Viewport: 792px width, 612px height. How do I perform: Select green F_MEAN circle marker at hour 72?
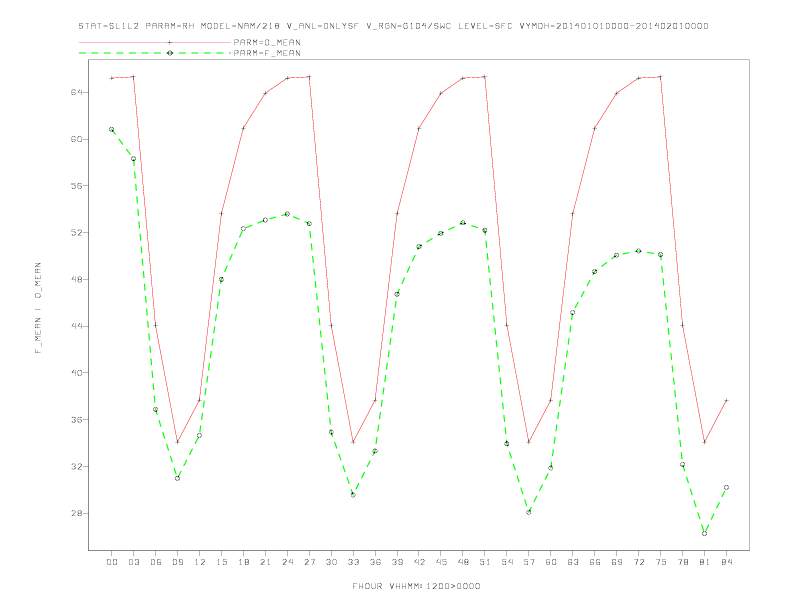tap(638, 251)
